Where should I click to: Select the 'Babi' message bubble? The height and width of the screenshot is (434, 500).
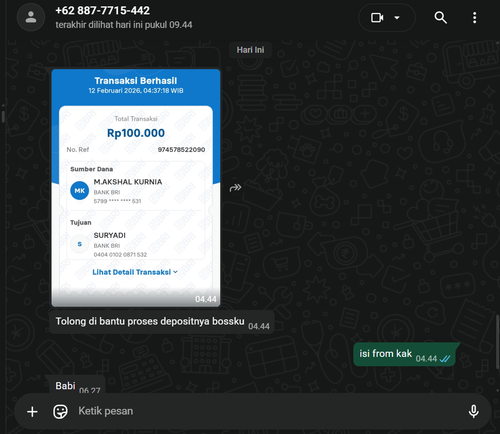click(x=77, y=385)
